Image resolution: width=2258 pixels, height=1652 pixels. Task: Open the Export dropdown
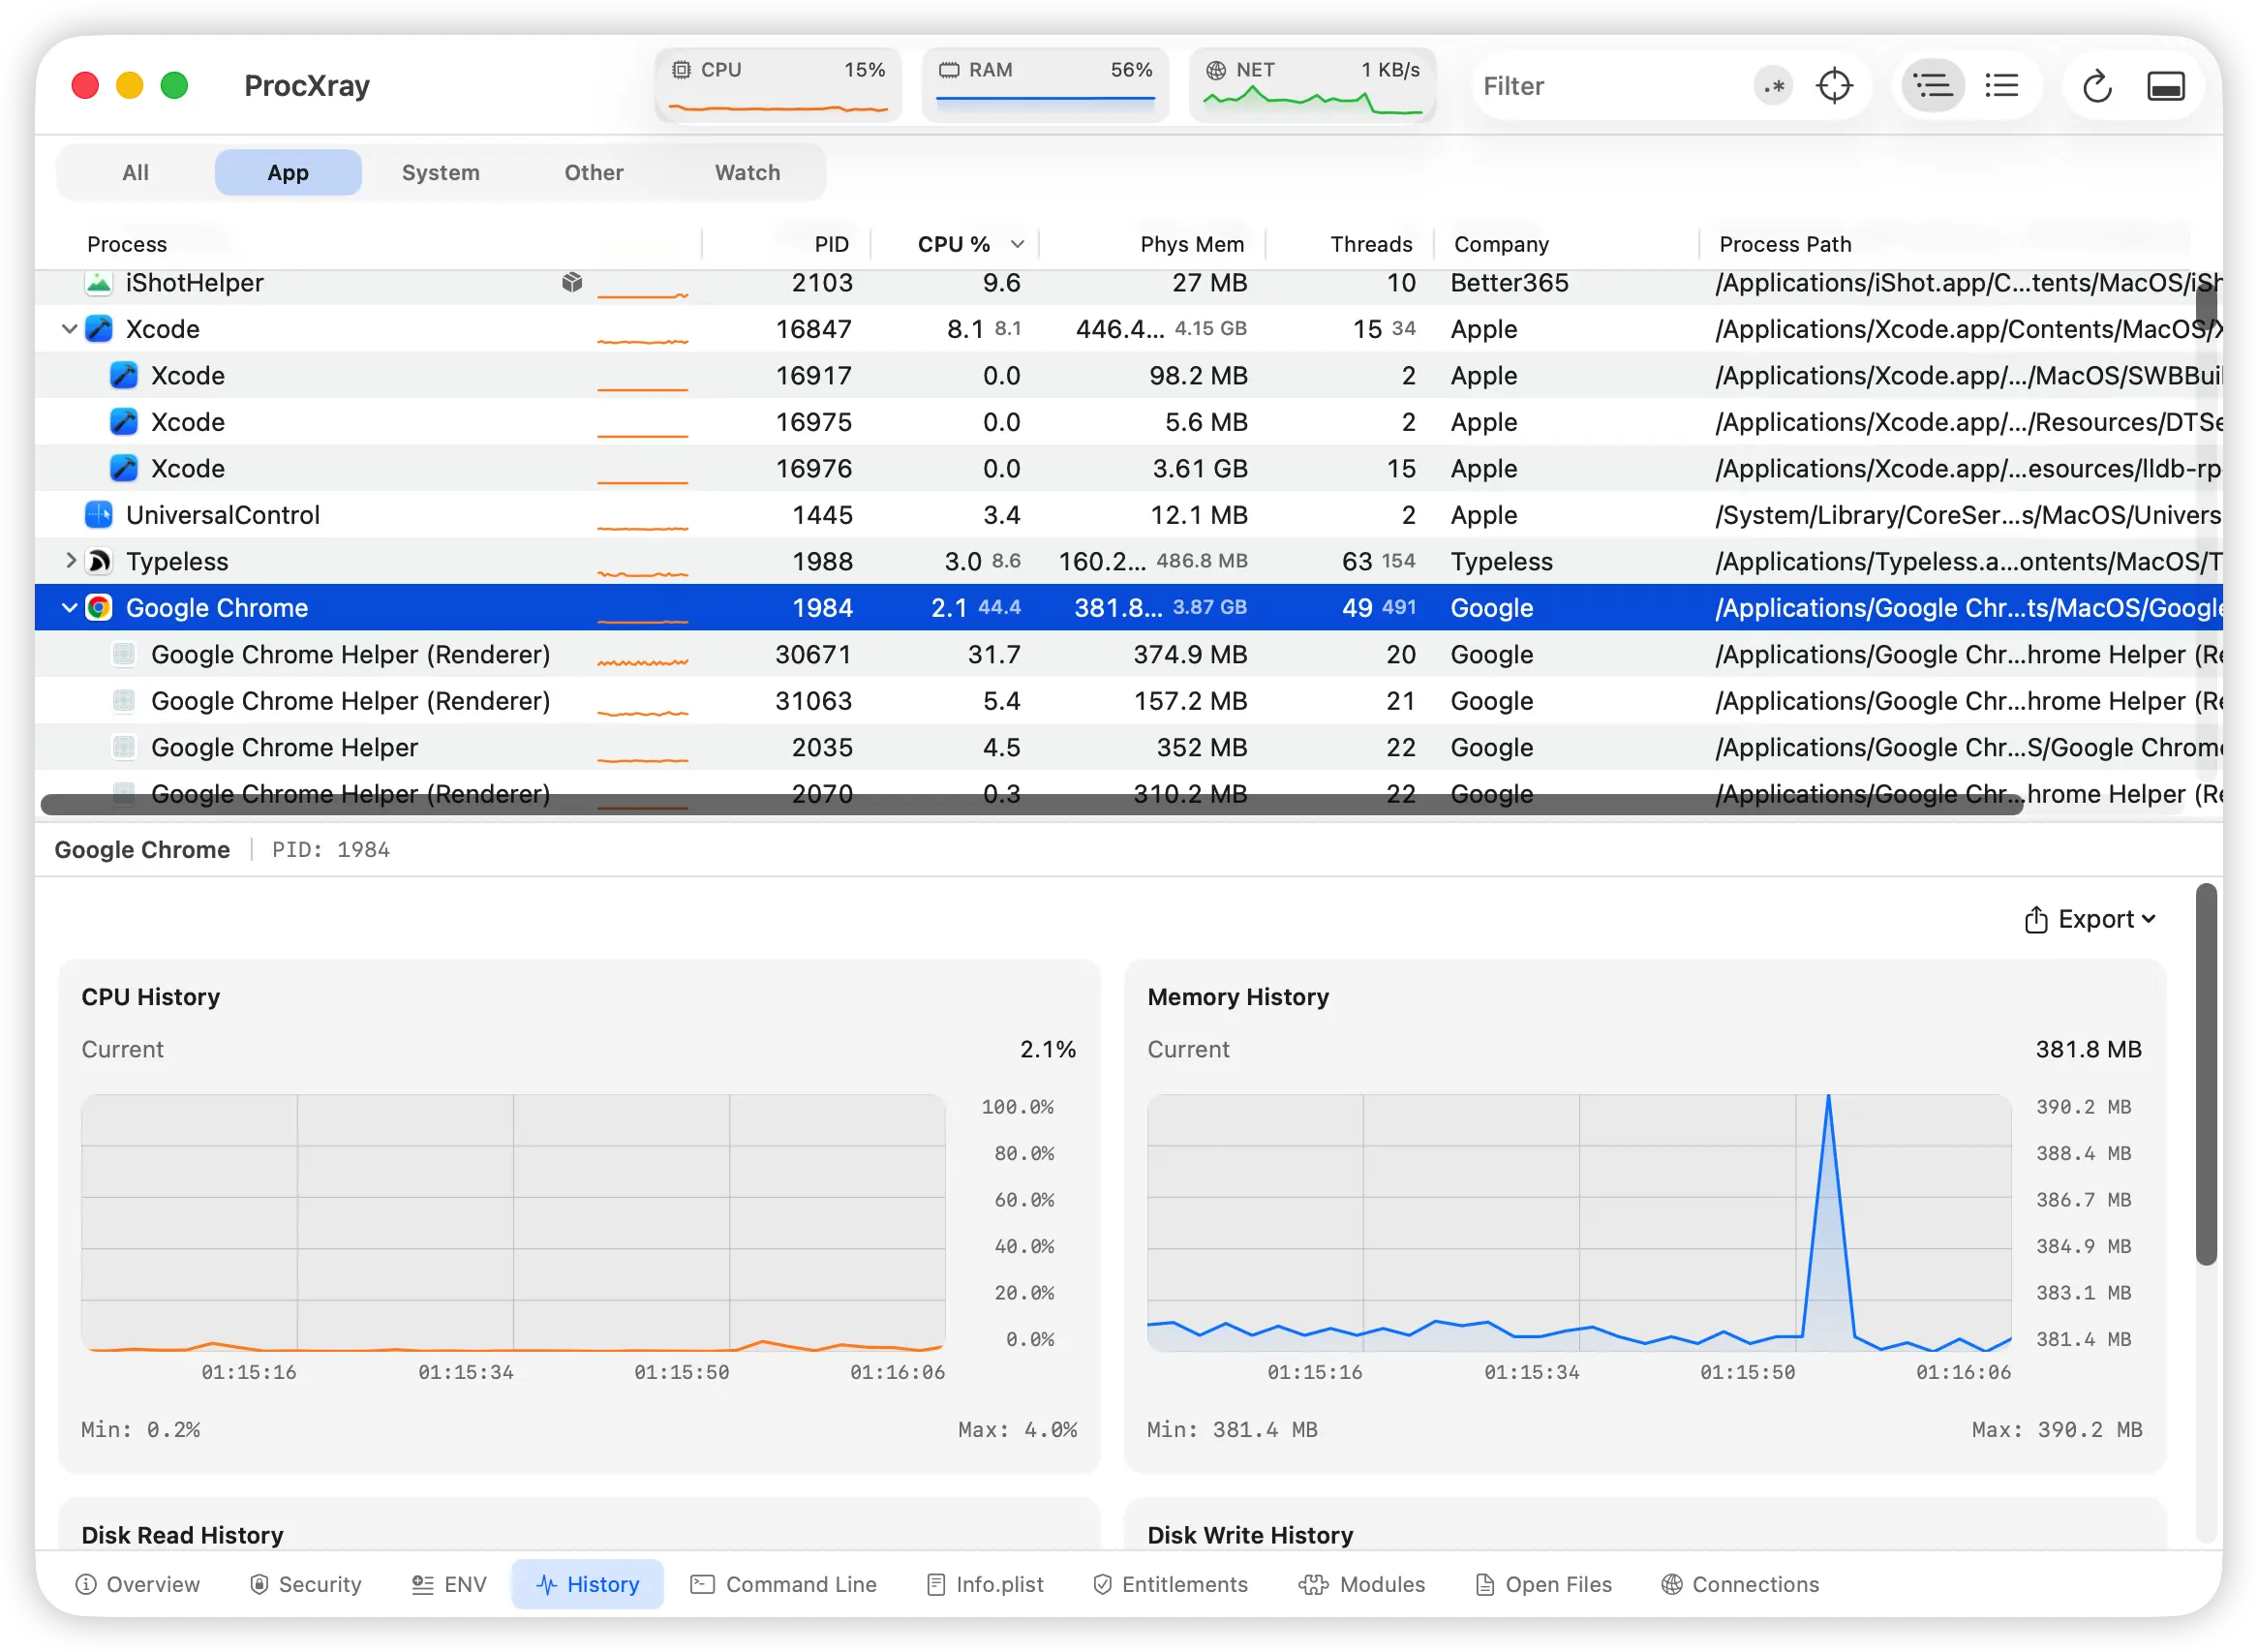click(2090, 919)
